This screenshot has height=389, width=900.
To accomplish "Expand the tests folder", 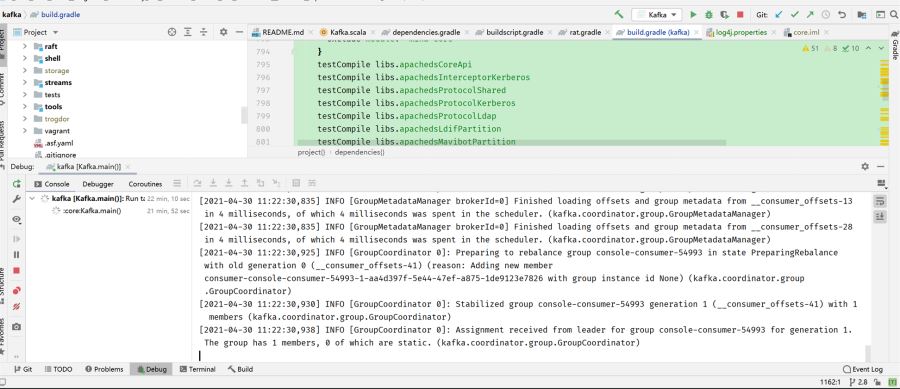I will pos(25,95).
